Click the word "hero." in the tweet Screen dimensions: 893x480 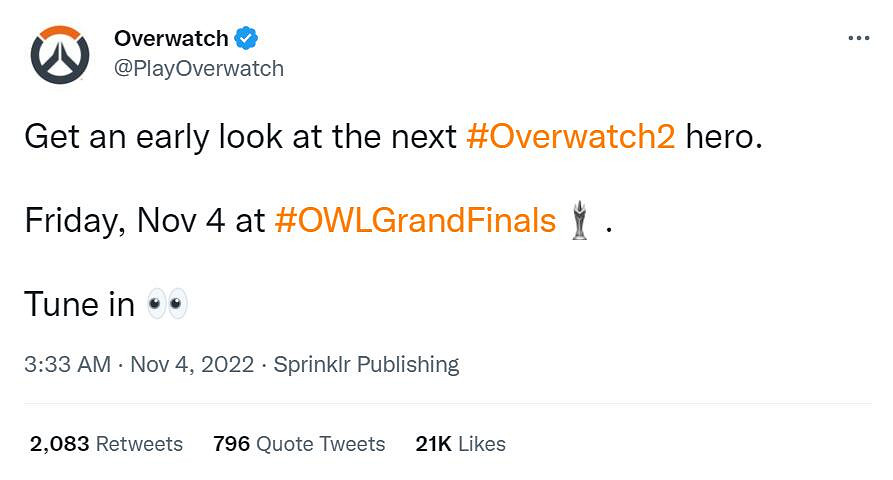(724, 136)
